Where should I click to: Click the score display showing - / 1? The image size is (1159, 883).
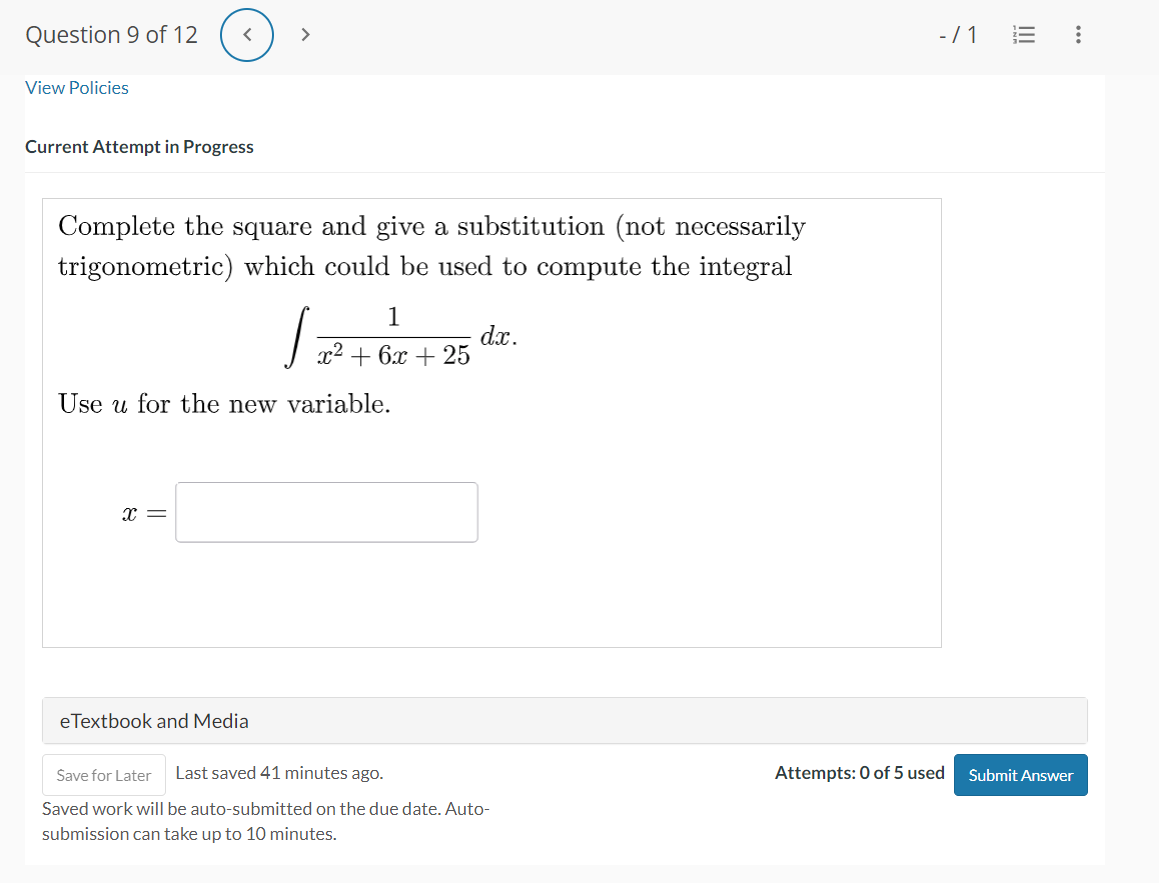[957, 34]
